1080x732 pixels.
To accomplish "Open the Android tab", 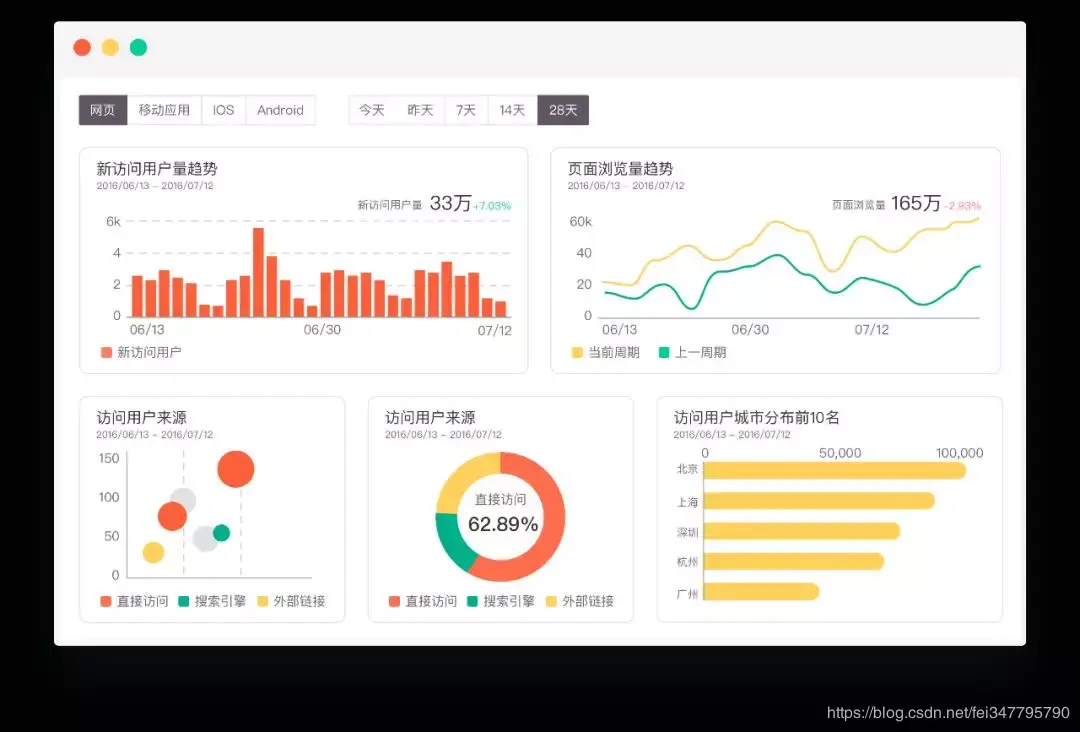I will click(x=280, y=110).
